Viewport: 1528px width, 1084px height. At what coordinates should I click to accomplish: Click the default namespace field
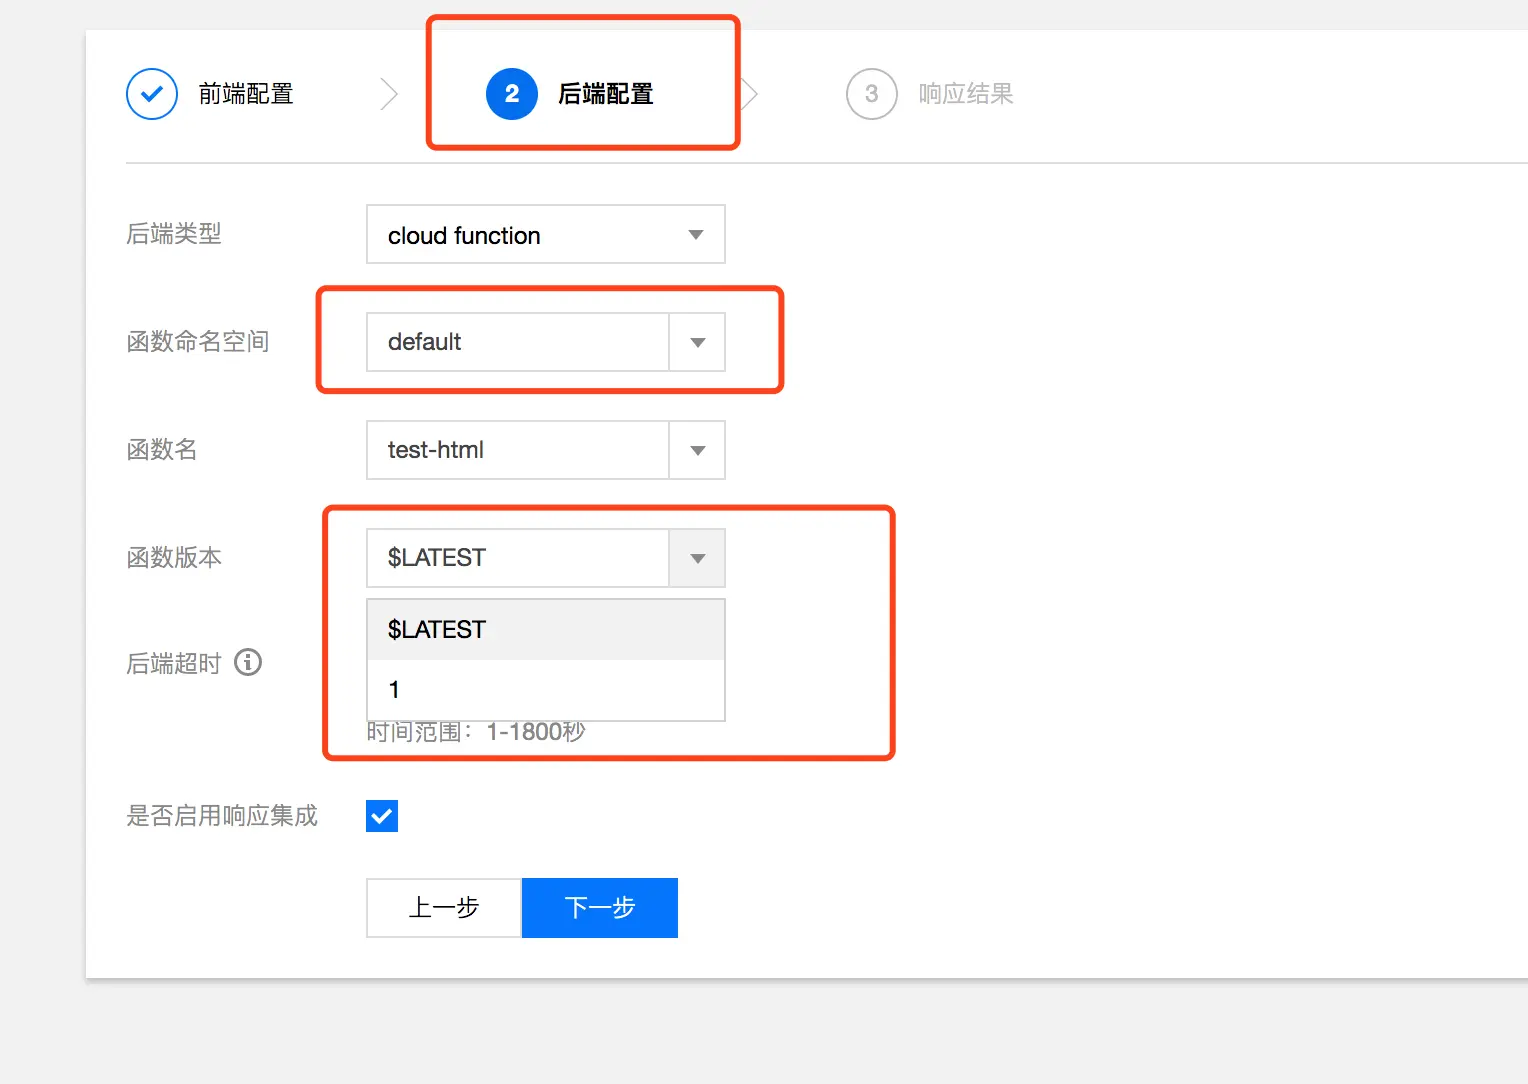coord(518,342)
